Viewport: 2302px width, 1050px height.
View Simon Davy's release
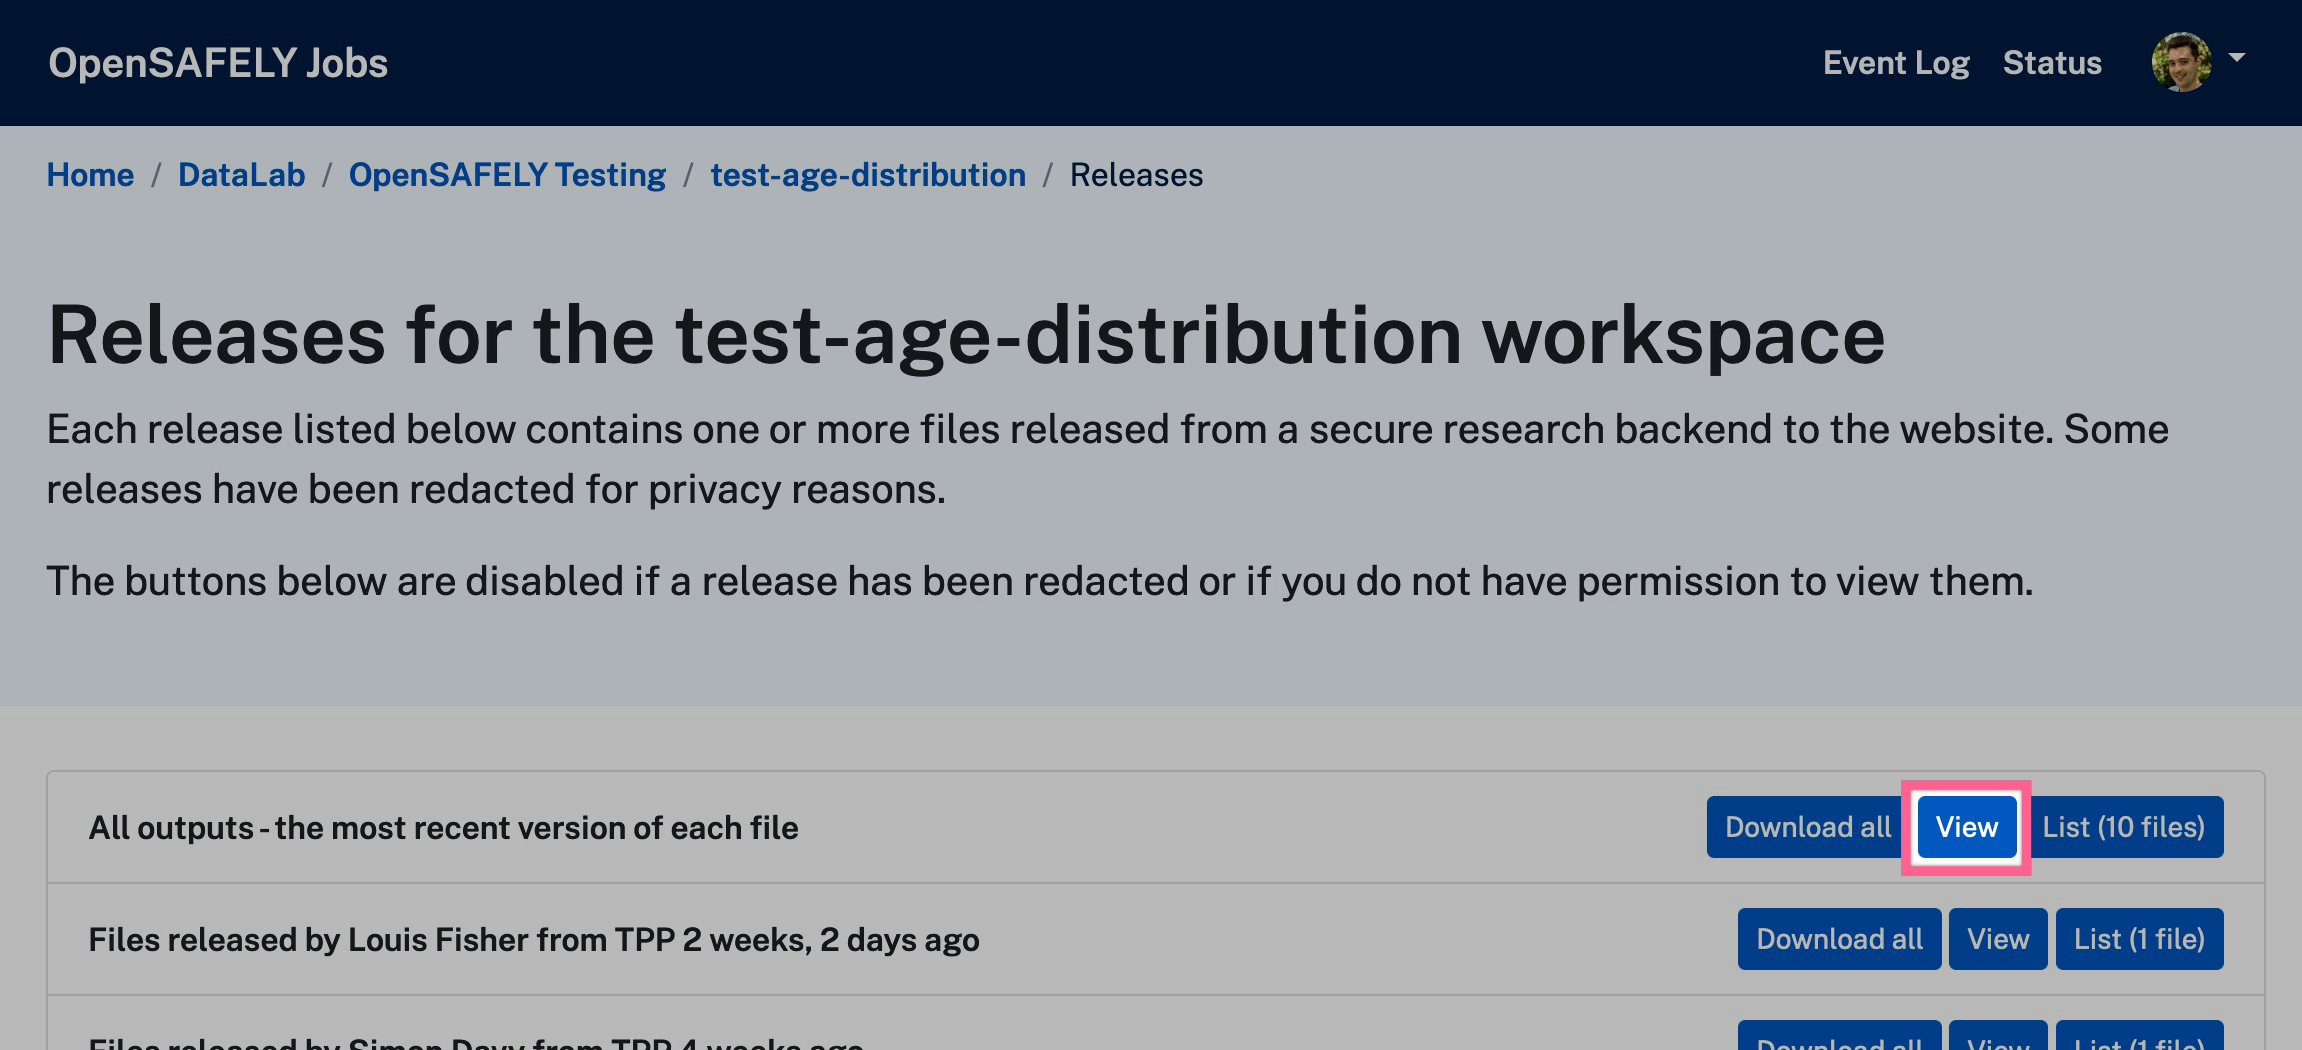tap(1998, 1040)
